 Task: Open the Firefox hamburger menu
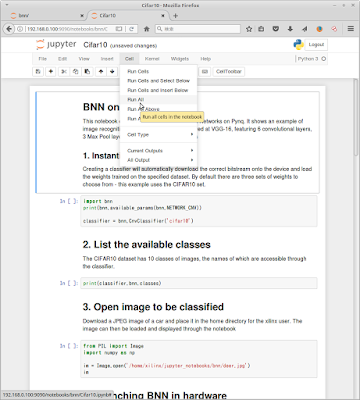click(351, 29)
